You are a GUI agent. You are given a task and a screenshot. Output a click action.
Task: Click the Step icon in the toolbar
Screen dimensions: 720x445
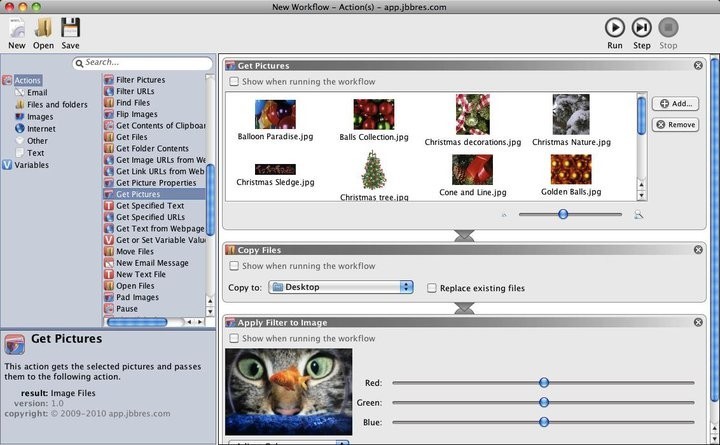coord(642,28)
